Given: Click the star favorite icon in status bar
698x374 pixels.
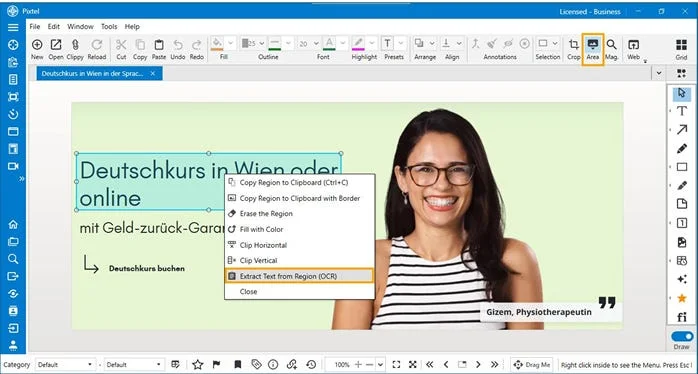Looking at the screenshot, I should click(x=198, y=365).
